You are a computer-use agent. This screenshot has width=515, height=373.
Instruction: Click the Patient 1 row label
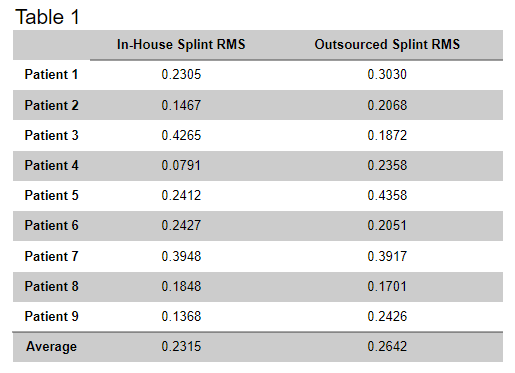[51, 74]
